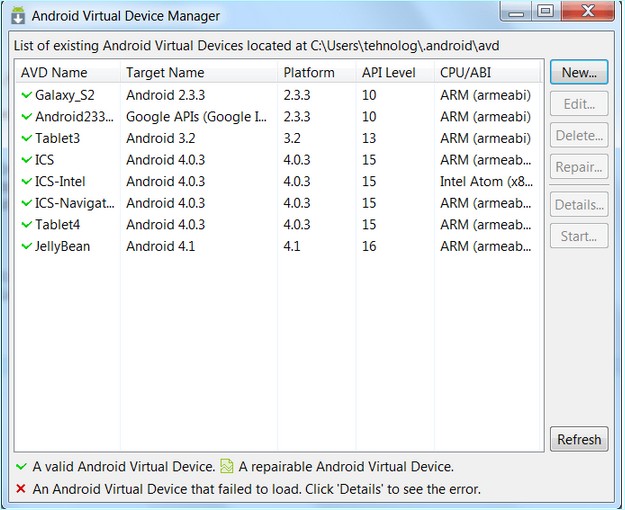The height and width of the screenshot is (510, 625).
Task: Click the Repair... button
Action: click(579, 167)
